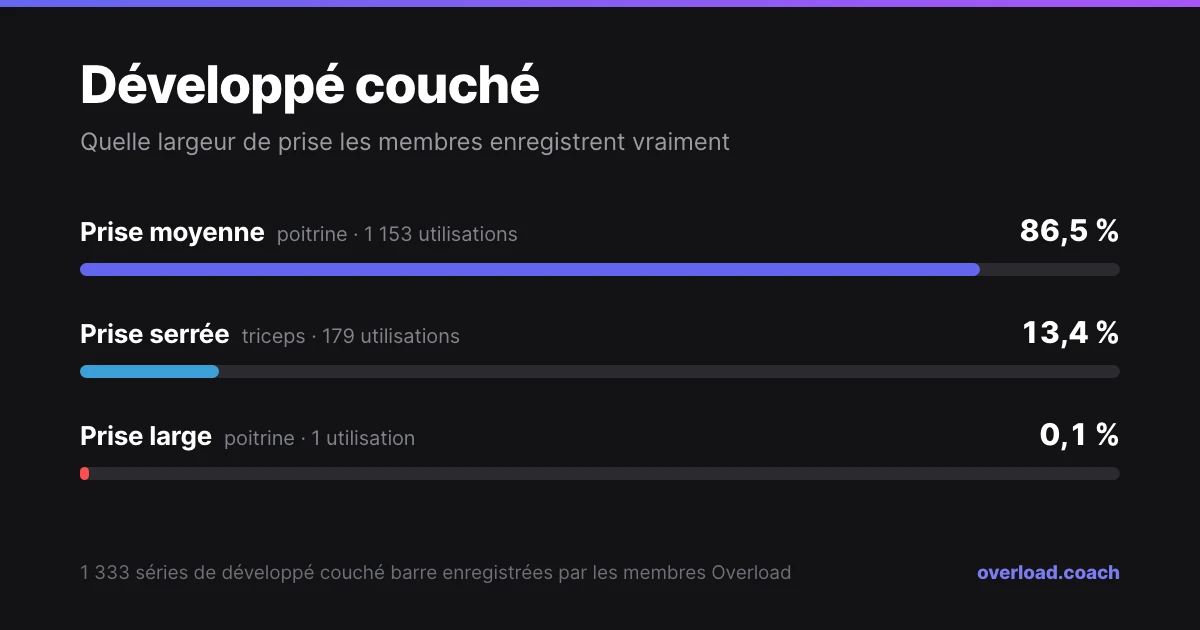The height and width of the screenshot is (630, 1200).
Task: Click the poitrine · 1 utilisation text
Action: tap(319, 439)
